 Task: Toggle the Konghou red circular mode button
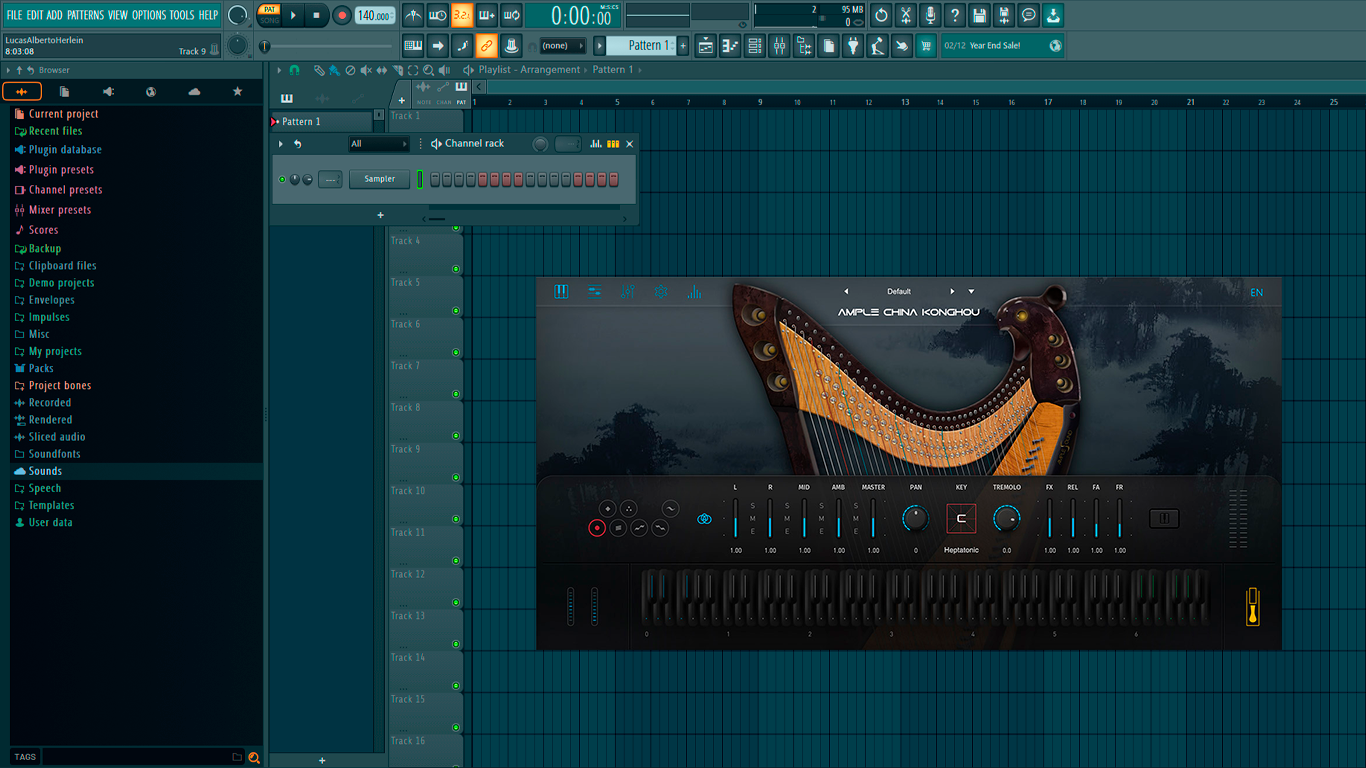click(597, 528)
